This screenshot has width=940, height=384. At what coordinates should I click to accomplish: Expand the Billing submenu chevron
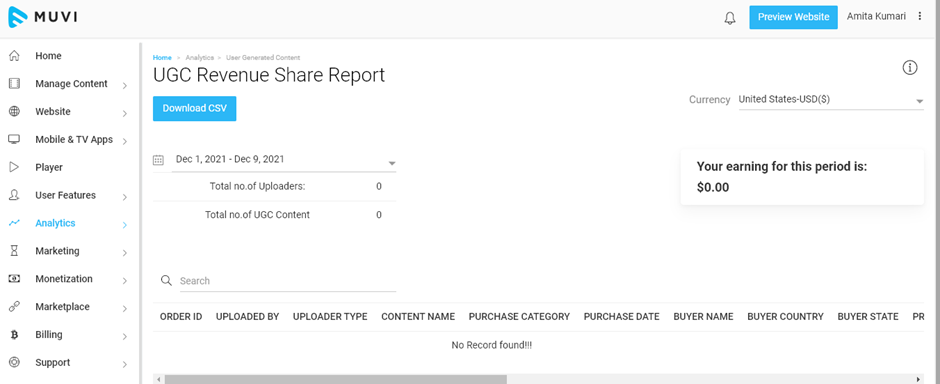point(125,337)
